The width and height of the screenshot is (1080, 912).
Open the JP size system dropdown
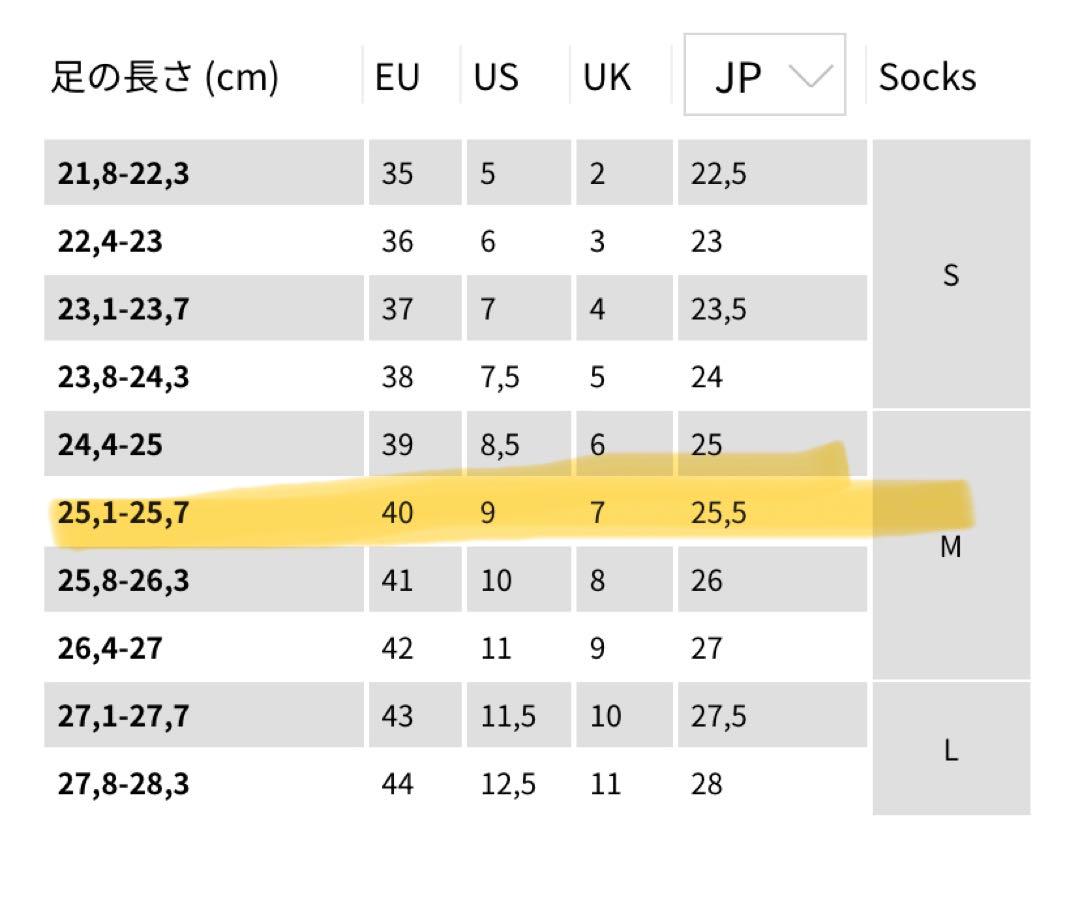click(x=765, y=74)
